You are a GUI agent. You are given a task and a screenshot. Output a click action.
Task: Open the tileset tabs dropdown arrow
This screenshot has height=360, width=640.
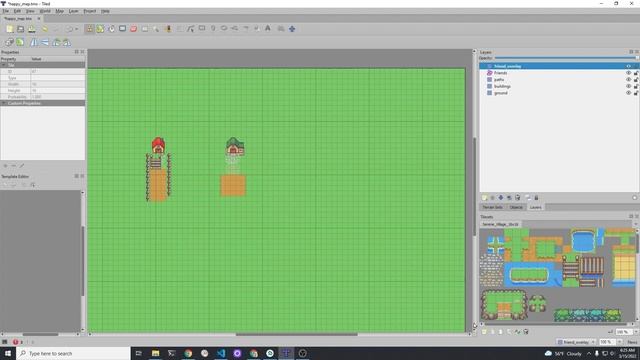[636, 224]
